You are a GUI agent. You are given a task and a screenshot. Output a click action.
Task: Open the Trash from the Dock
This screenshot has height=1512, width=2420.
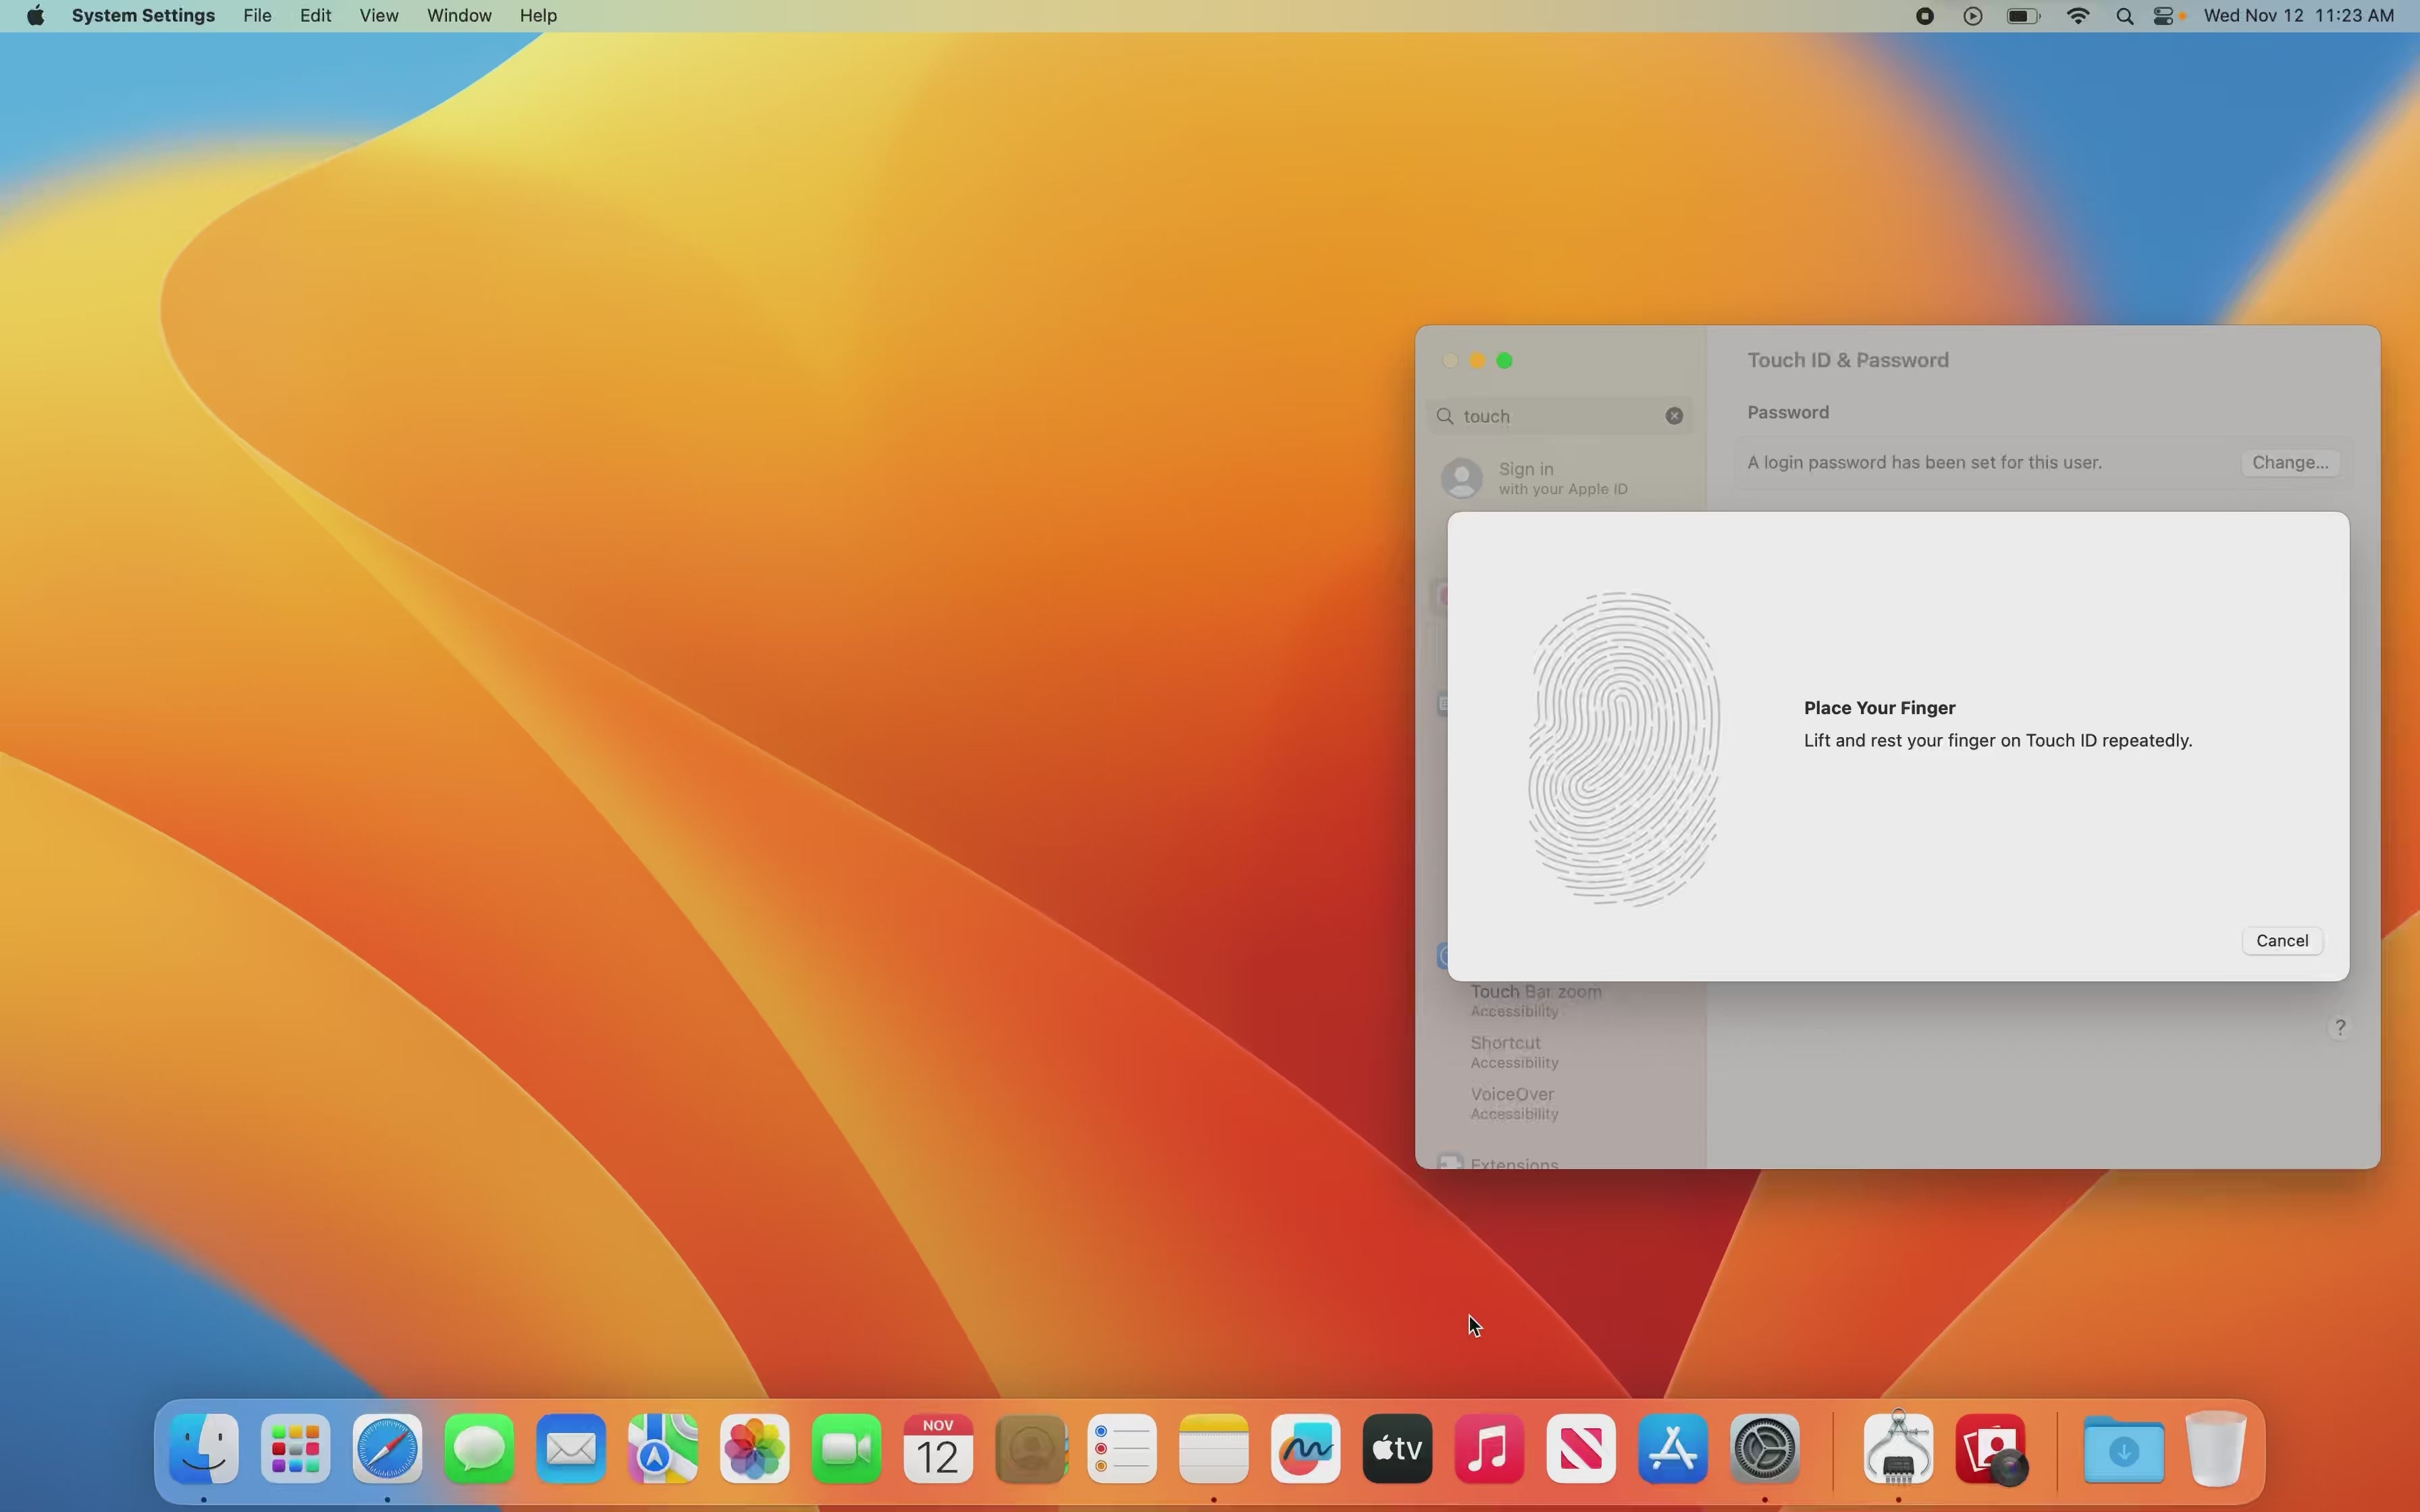[x=2217, y=1448]
